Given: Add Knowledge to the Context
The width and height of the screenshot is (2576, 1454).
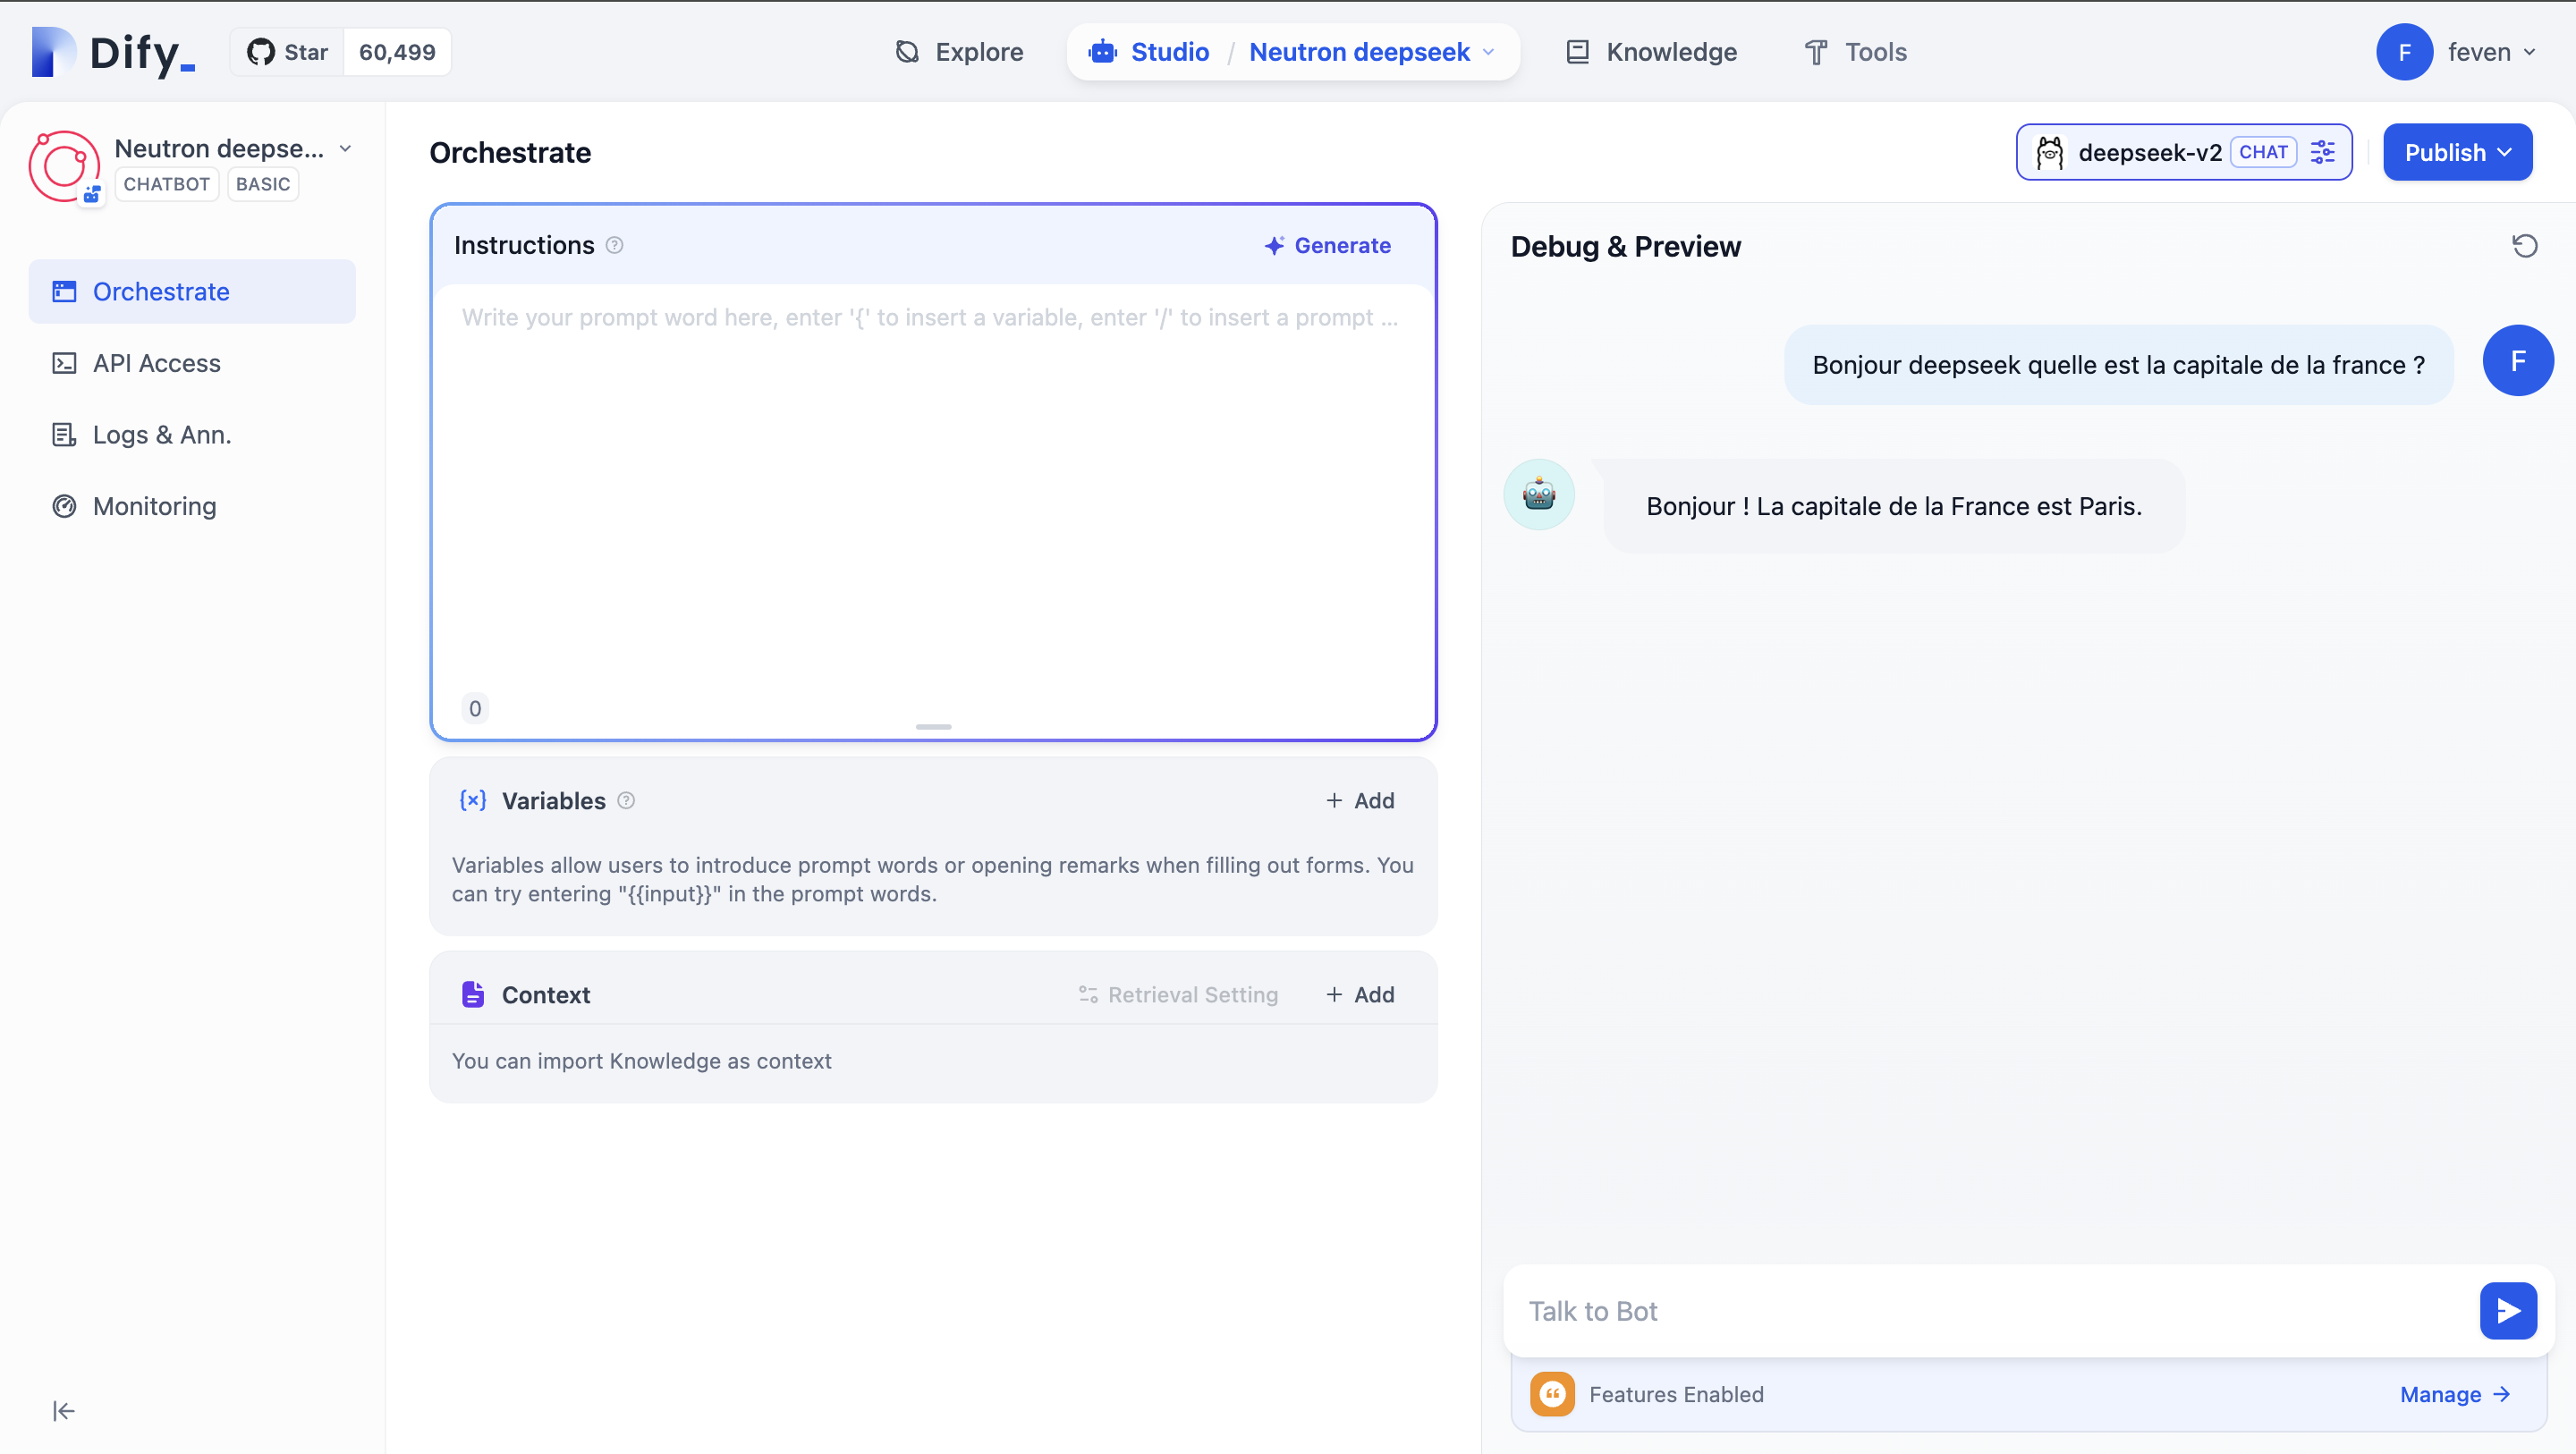Looking at the screenshot, I should click(1360, 994).
